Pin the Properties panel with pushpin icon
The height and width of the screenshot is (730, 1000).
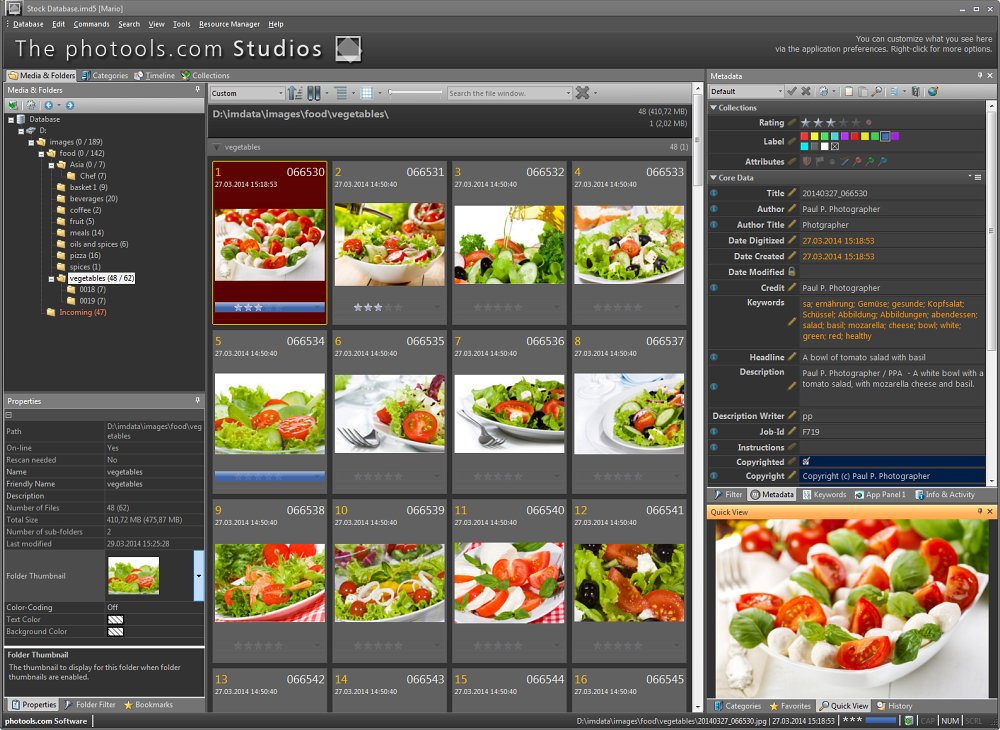pos(198,400)
